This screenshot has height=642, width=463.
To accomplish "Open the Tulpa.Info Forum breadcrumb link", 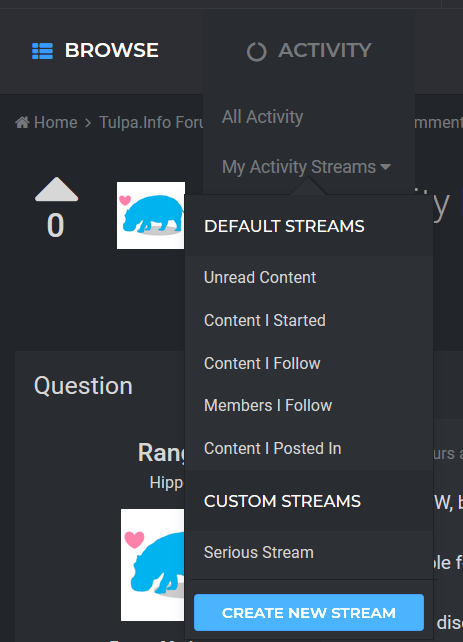I will point(151,122).
